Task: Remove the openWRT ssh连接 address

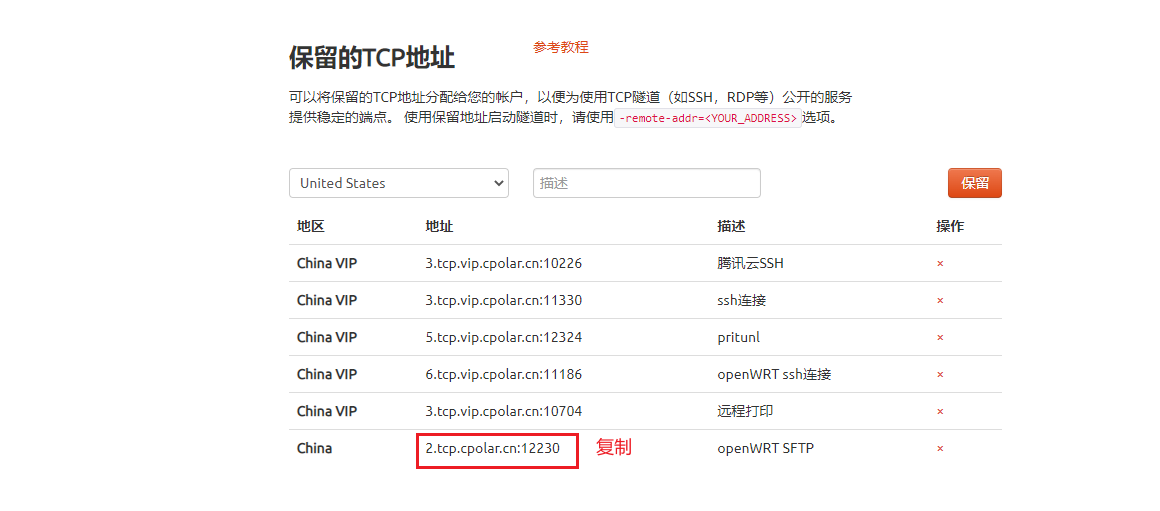Action: [x=940, y=375]
